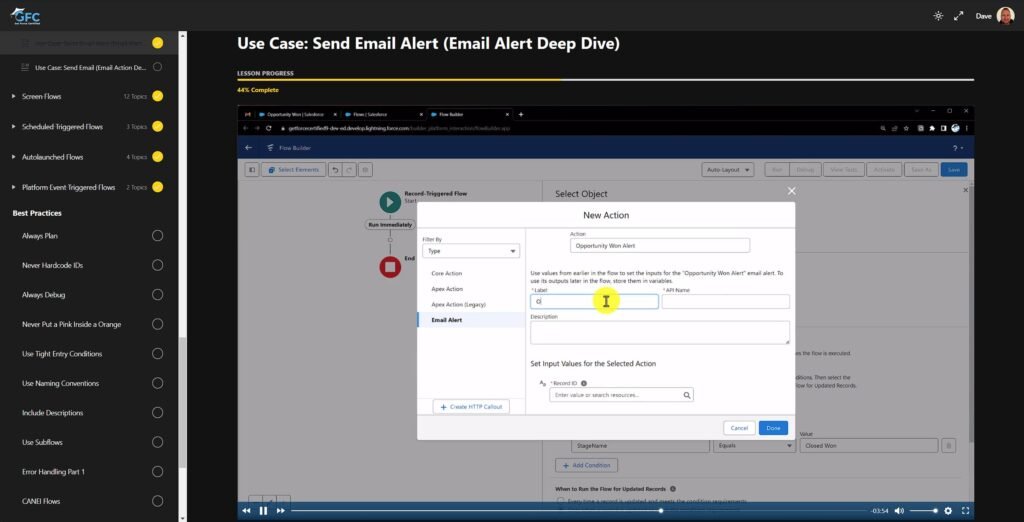Click the green Start play element
This screenshot has height=522, width=1024.
tap(390, 203)
